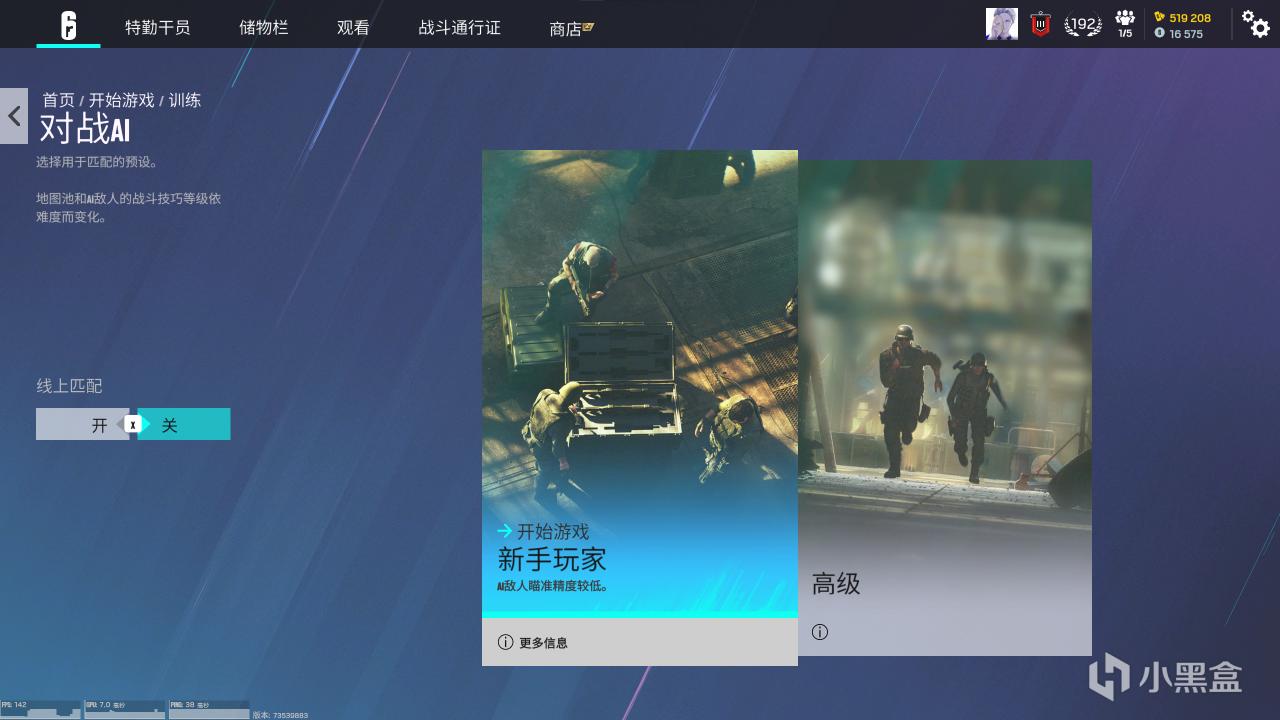Set online matchmaking to 关 off
Screen dimensions: 1280x720
[x=184, y=424]
